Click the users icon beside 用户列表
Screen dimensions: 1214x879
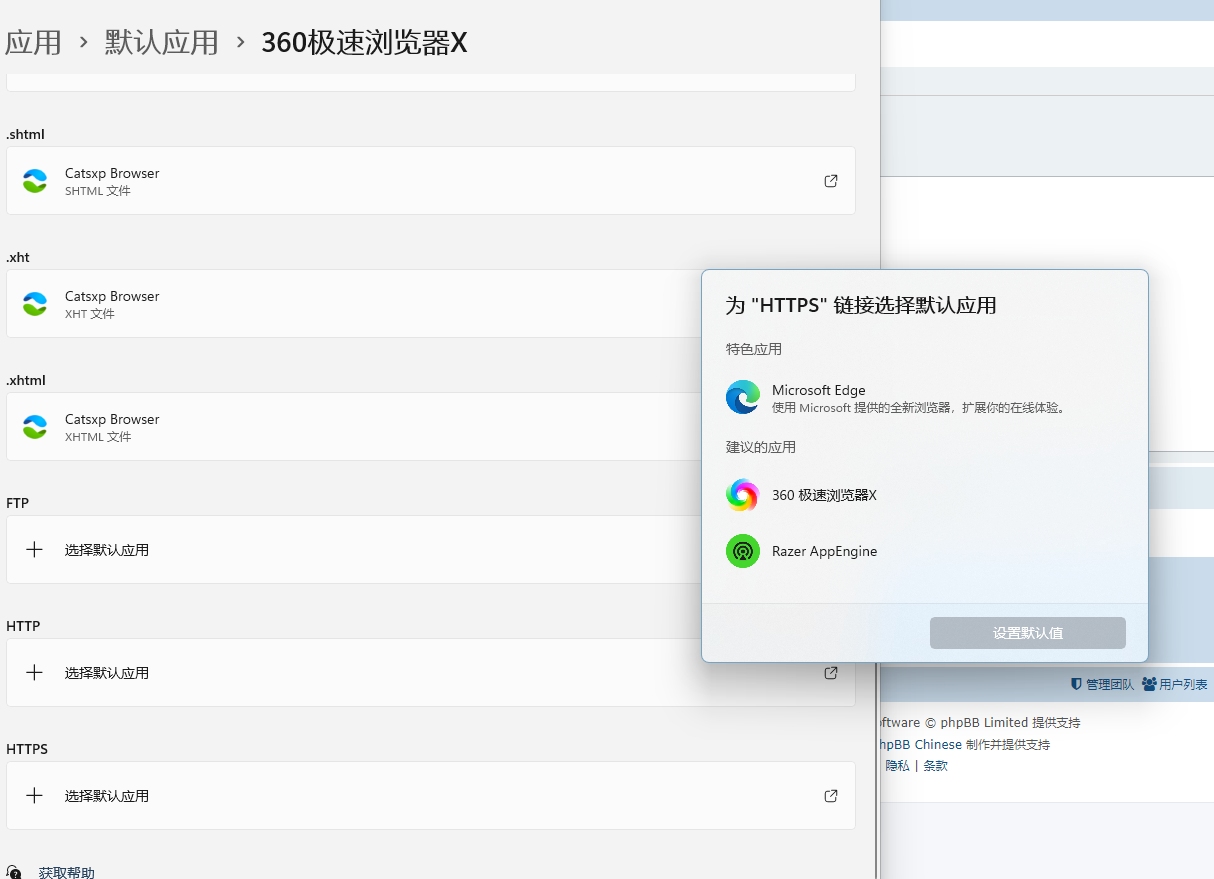1149,684
